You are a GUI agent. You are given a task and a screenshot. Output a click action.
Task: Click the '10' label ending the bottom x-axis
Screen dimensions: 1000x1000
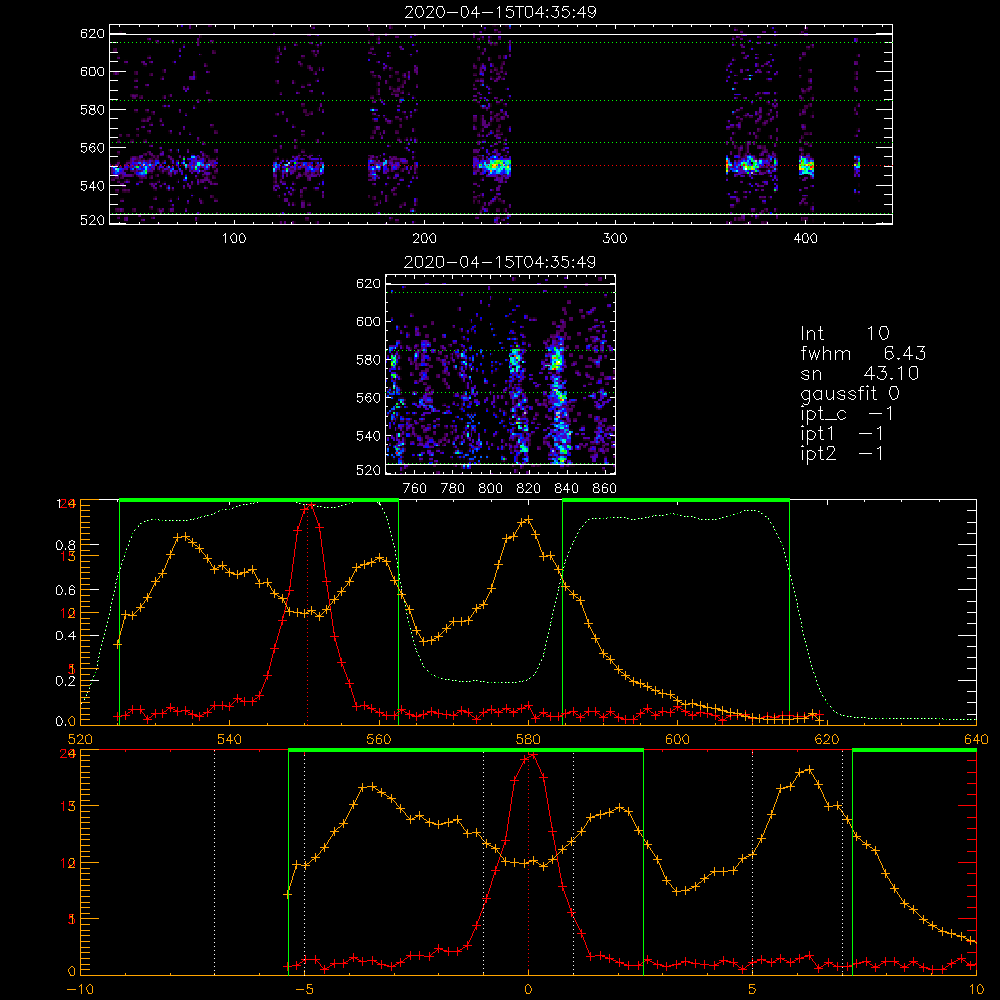pos(976,990)
